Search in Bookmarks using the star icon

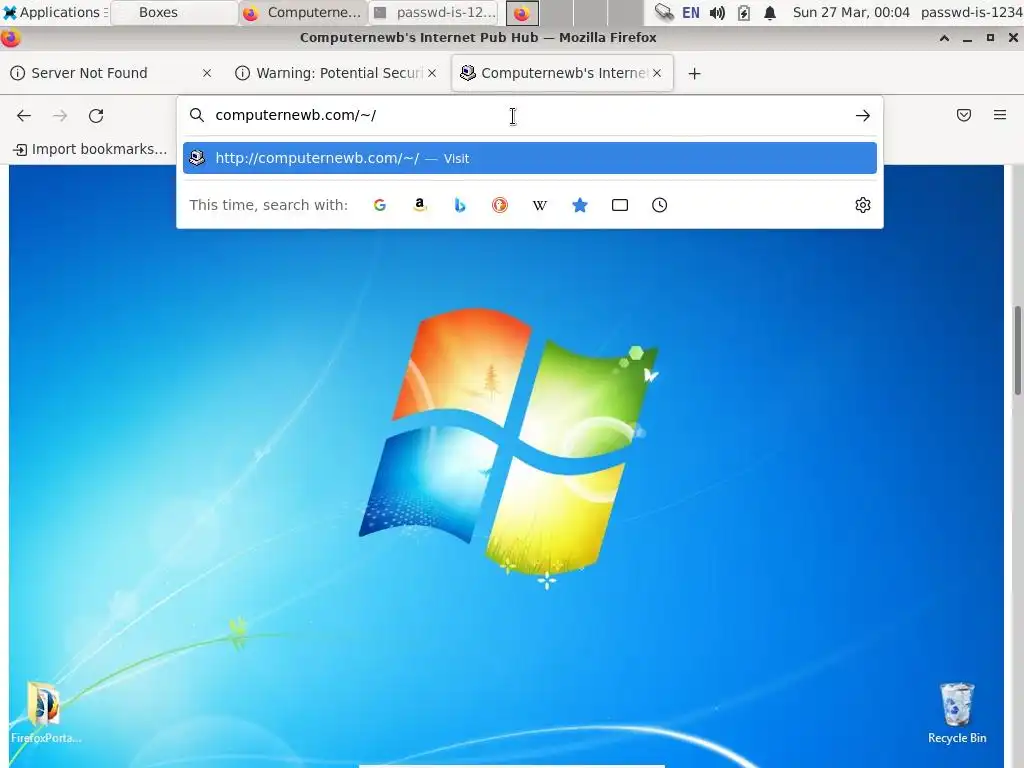tap(580, 205)
